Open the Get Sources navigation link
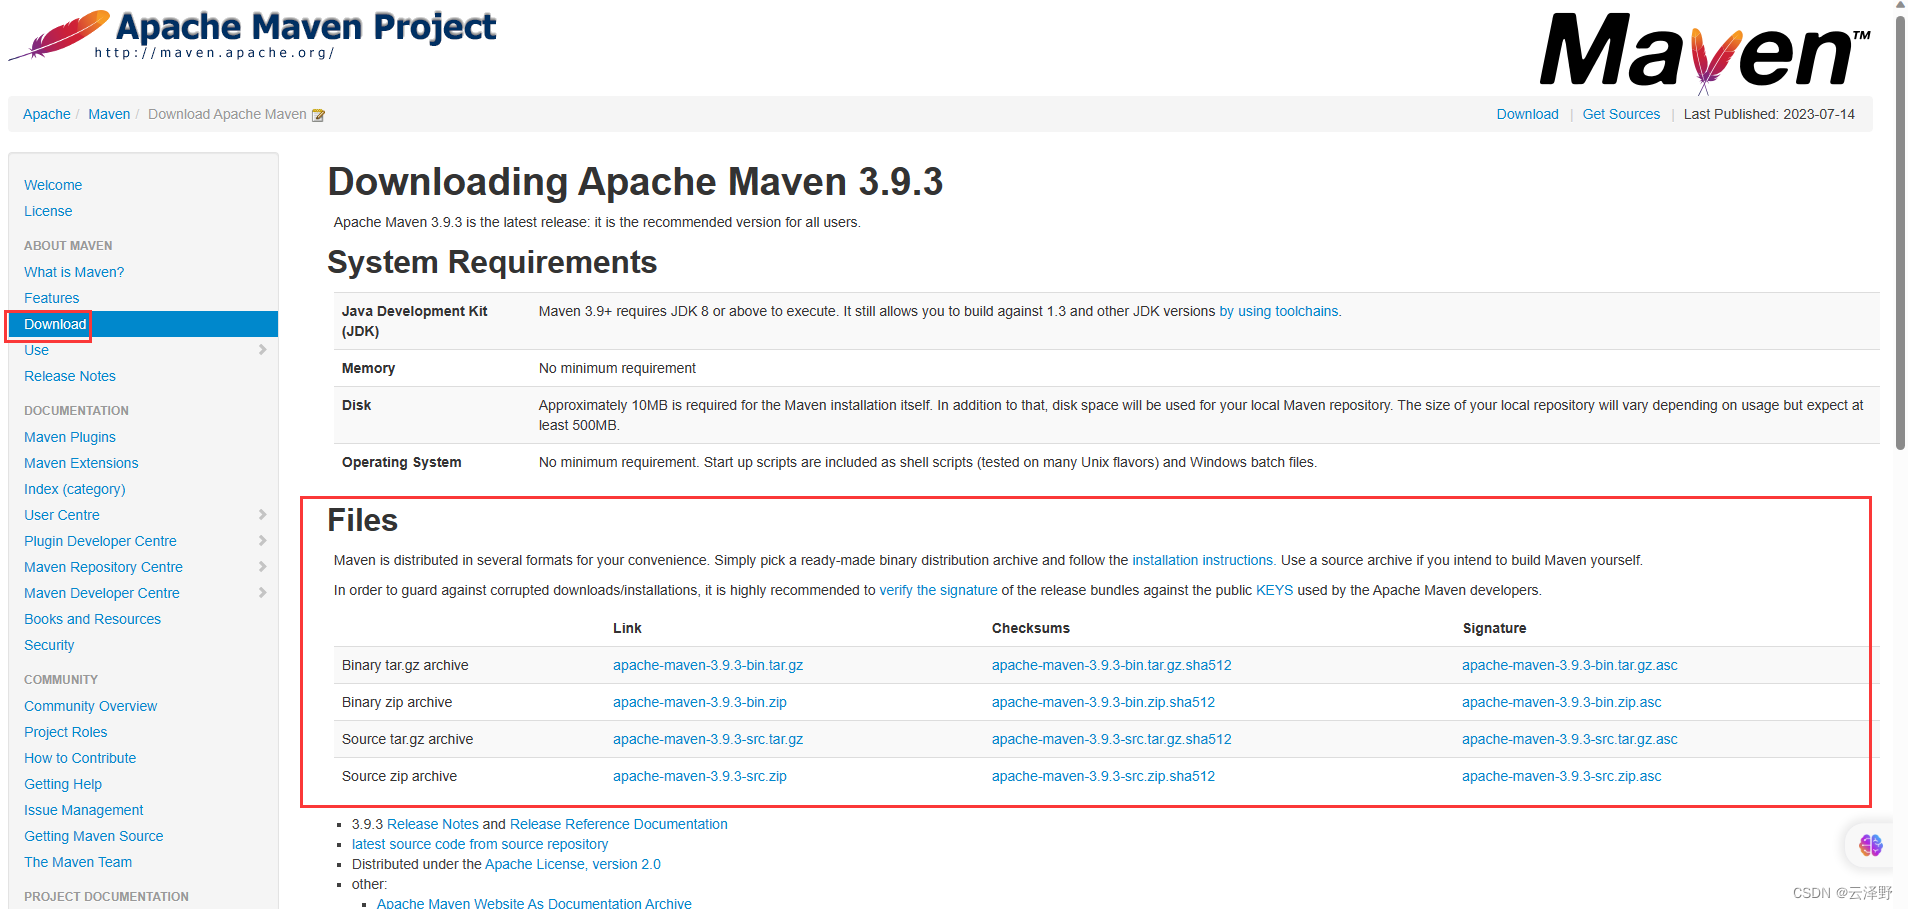 point(1621,114)
